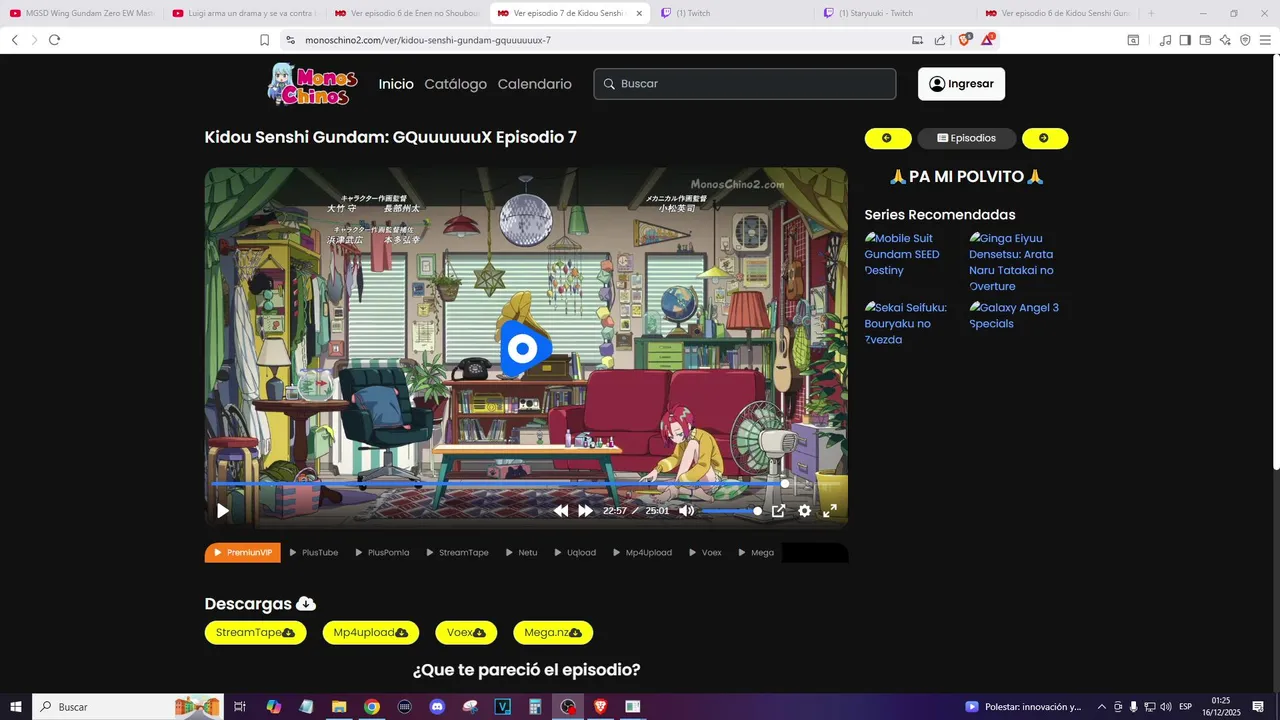Select the Voex server tab
This screenshot has height=720, width=1280.
point(705,552)
